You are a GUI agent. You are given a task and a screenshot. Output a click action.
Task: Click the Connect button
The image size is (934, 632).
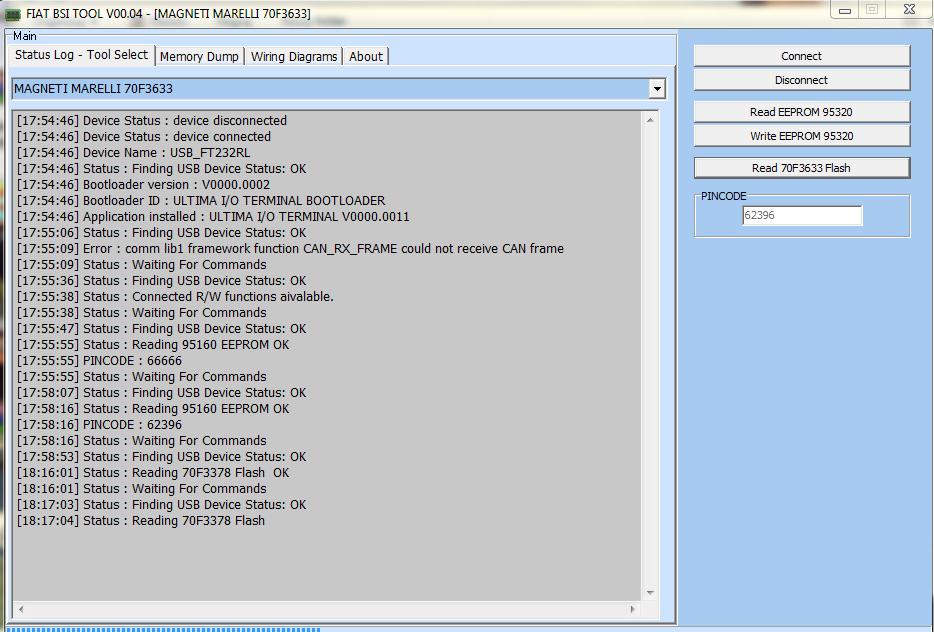click(x=802, y=56)
